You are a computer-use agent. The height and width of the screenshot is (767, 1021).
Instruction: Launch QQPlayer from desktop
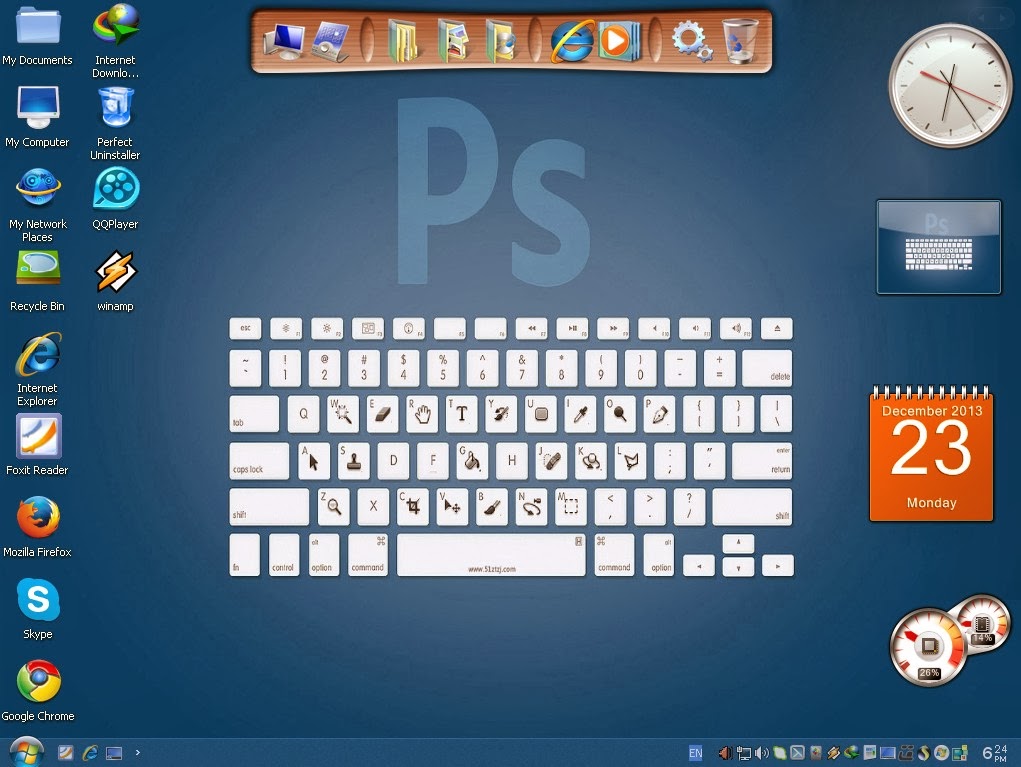pos(115,199)
